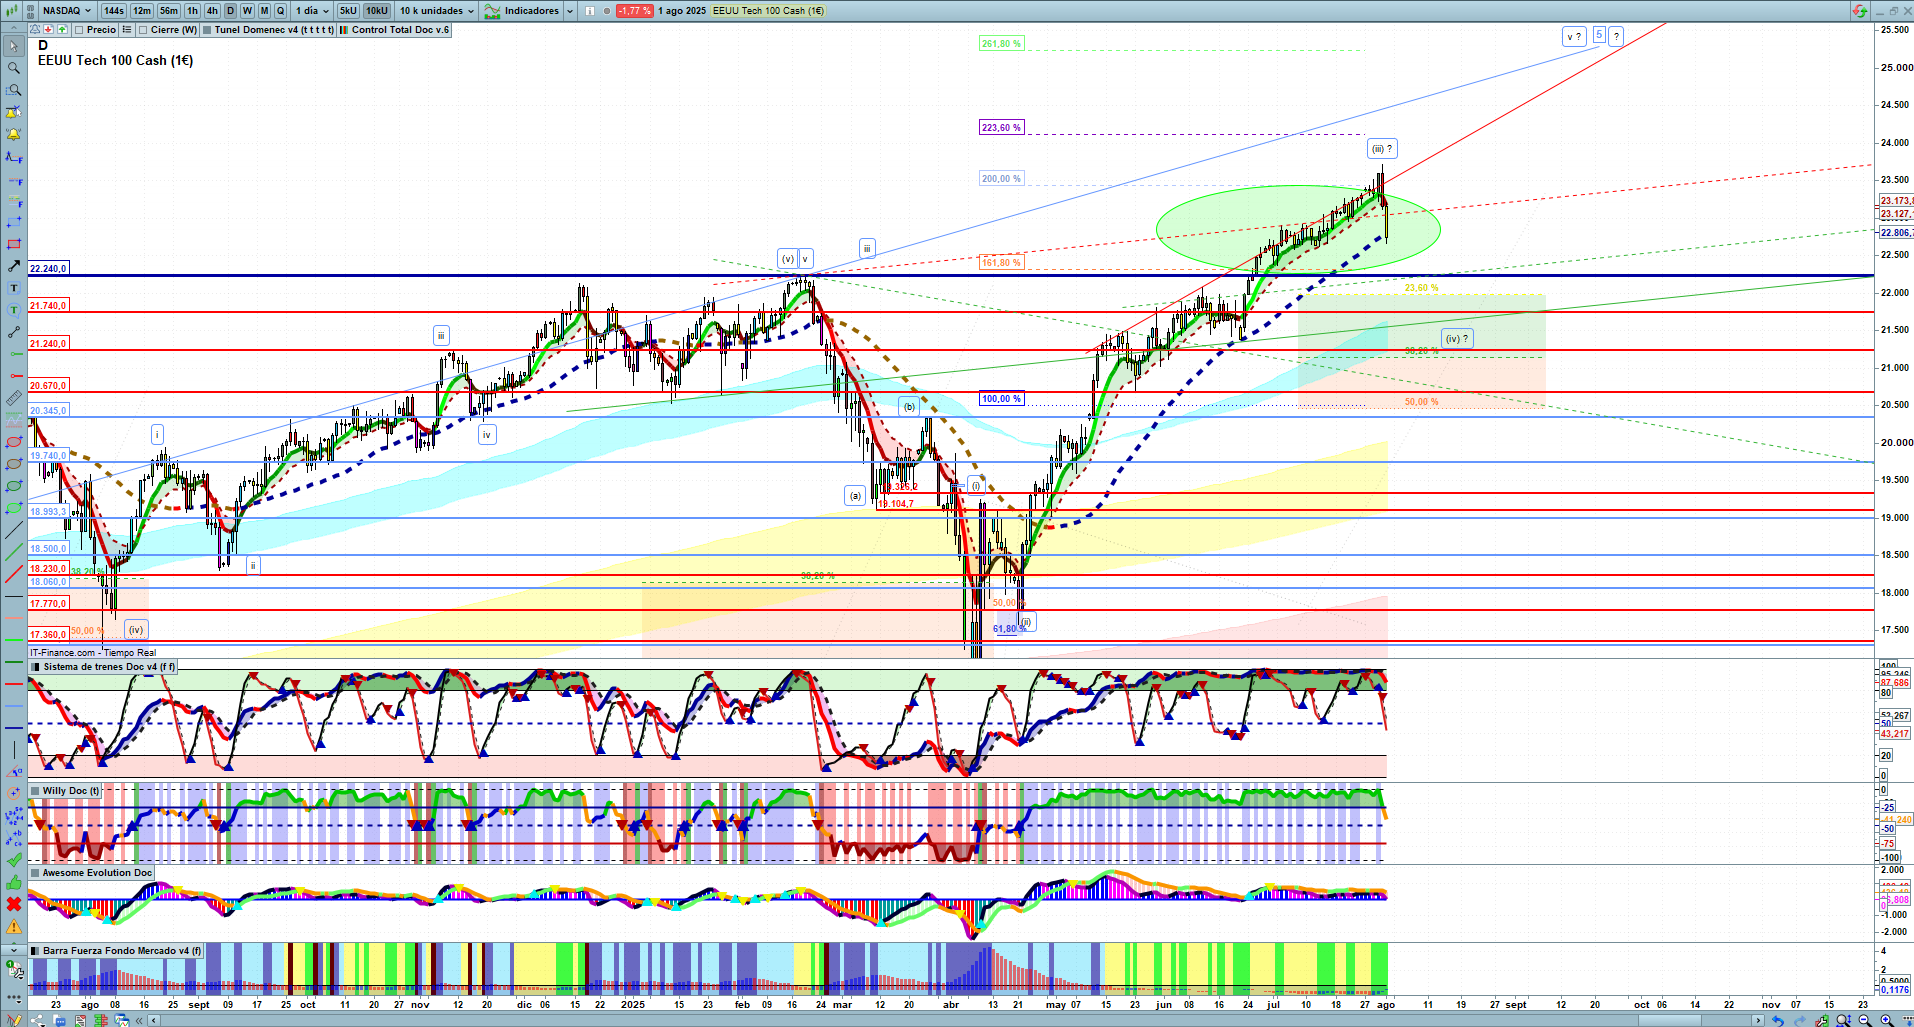The height and width of the screenshot is (1027, 1914).
Task: Select the vertical line drawing tool
Action: click(14, 750)
